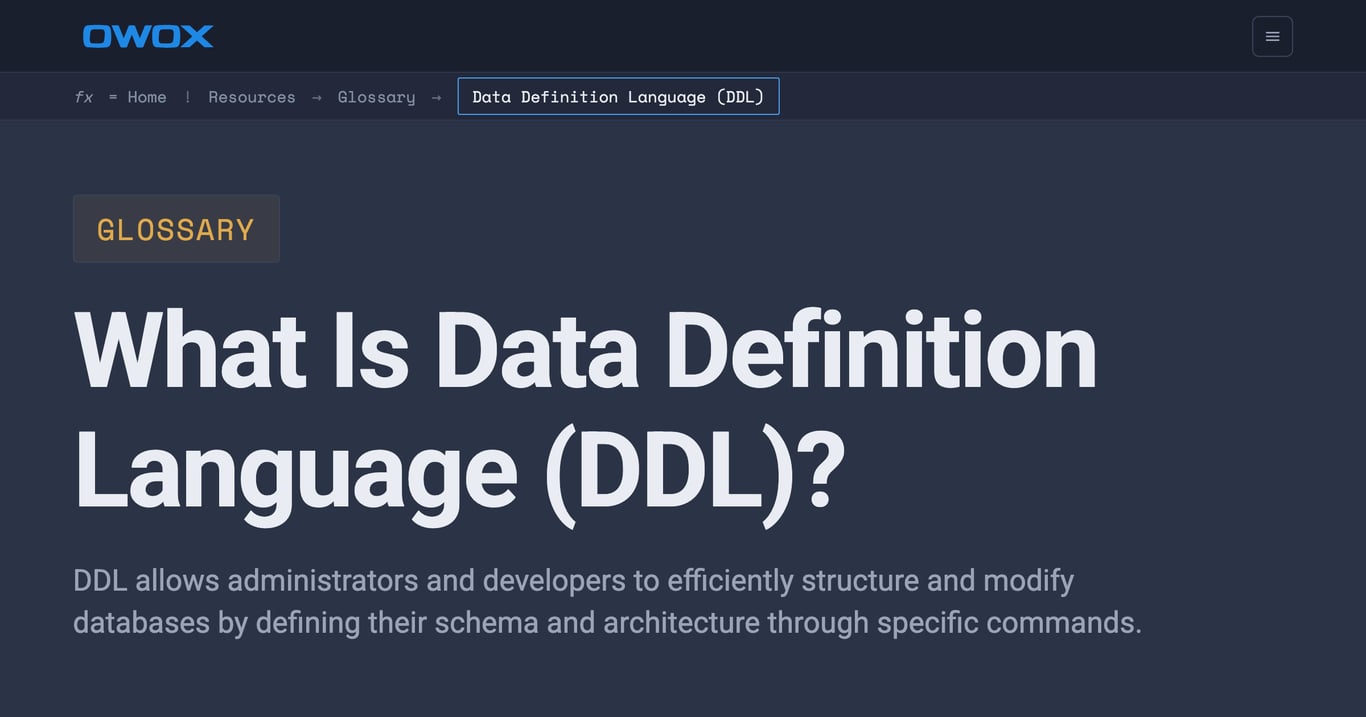Click the OWOX logo

(x=148, y=36)
